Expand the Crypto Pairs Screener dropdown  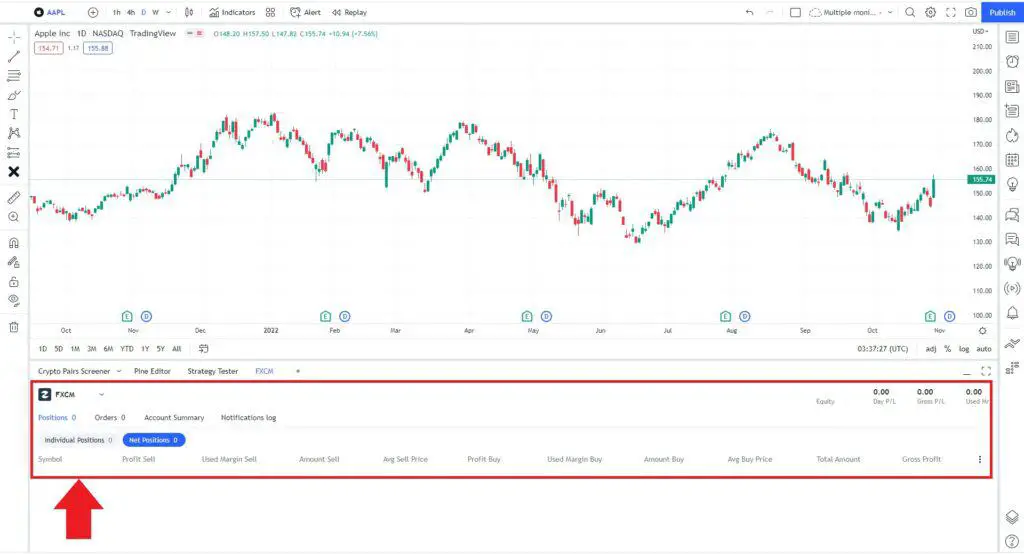(x=119, y=372)
